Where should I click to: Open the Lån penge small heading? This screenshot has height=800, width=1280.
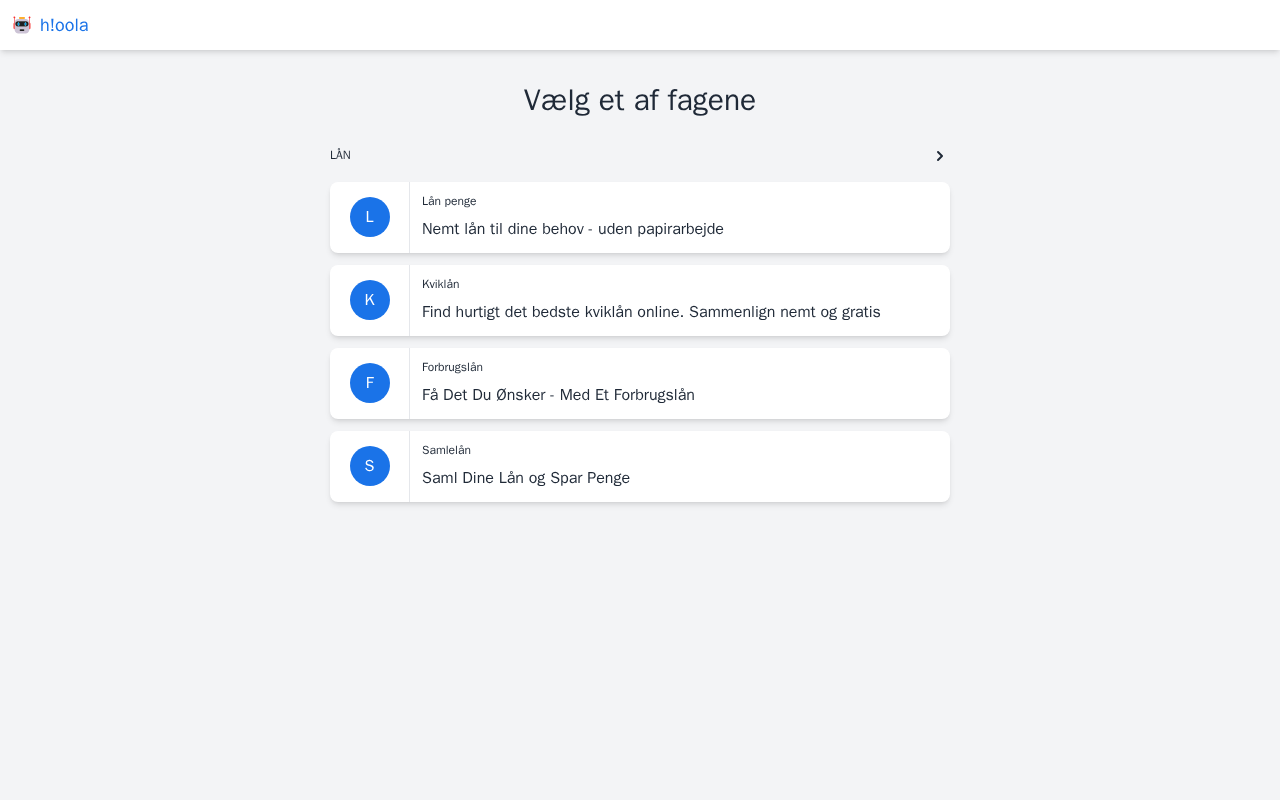pyautogui.click(x=449, y=201)
